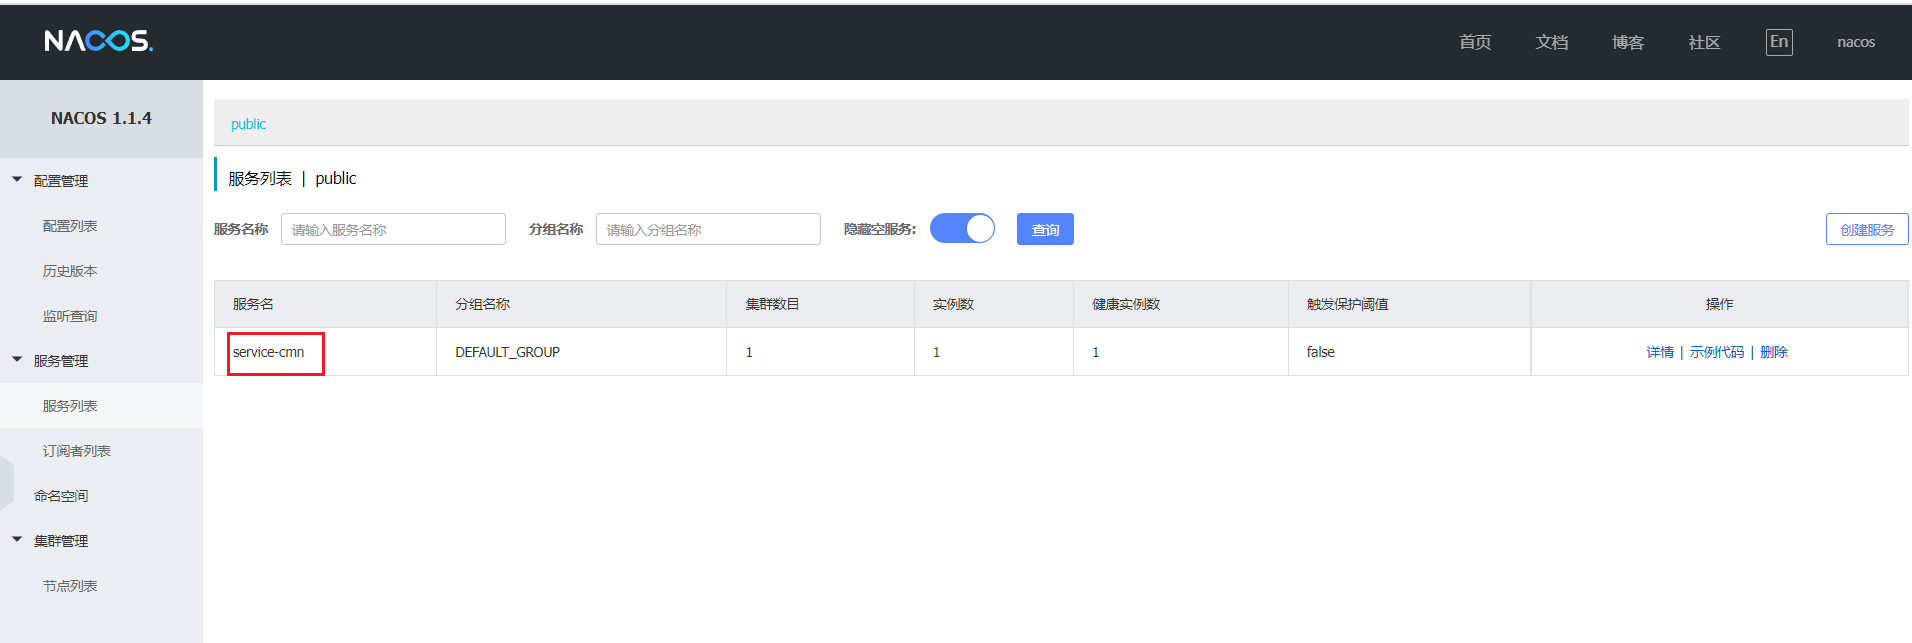Image resolution: width=1912 pixels, height=643 pixels.
Task: Select the public namespace tab
Action: click(248, 124)
